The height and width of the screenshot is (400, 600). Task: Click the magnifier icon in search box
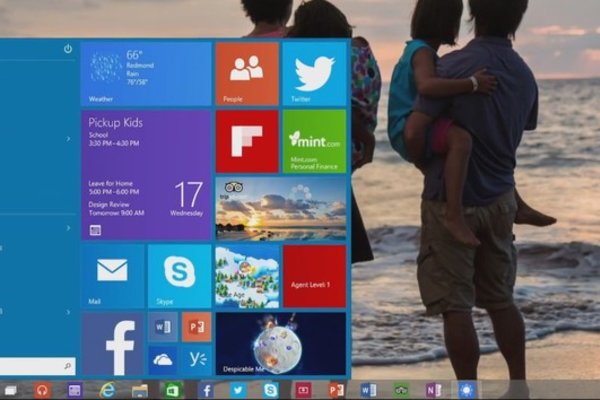67,366
